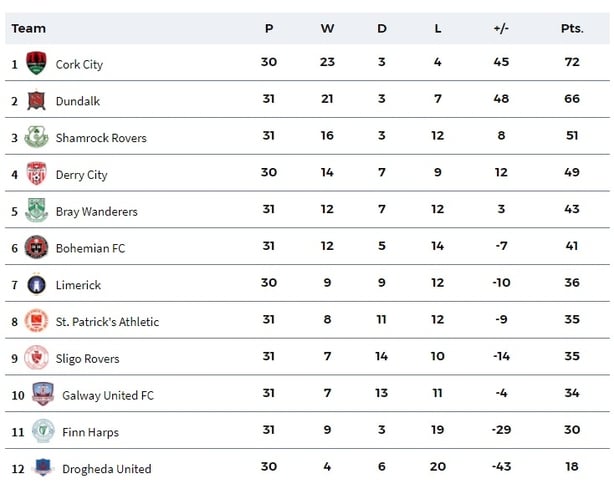The width and height of the screenshot is (614, 484).
Task: Click the Shamrock Rovers crest icon
Action: click(x=36, y=137)
